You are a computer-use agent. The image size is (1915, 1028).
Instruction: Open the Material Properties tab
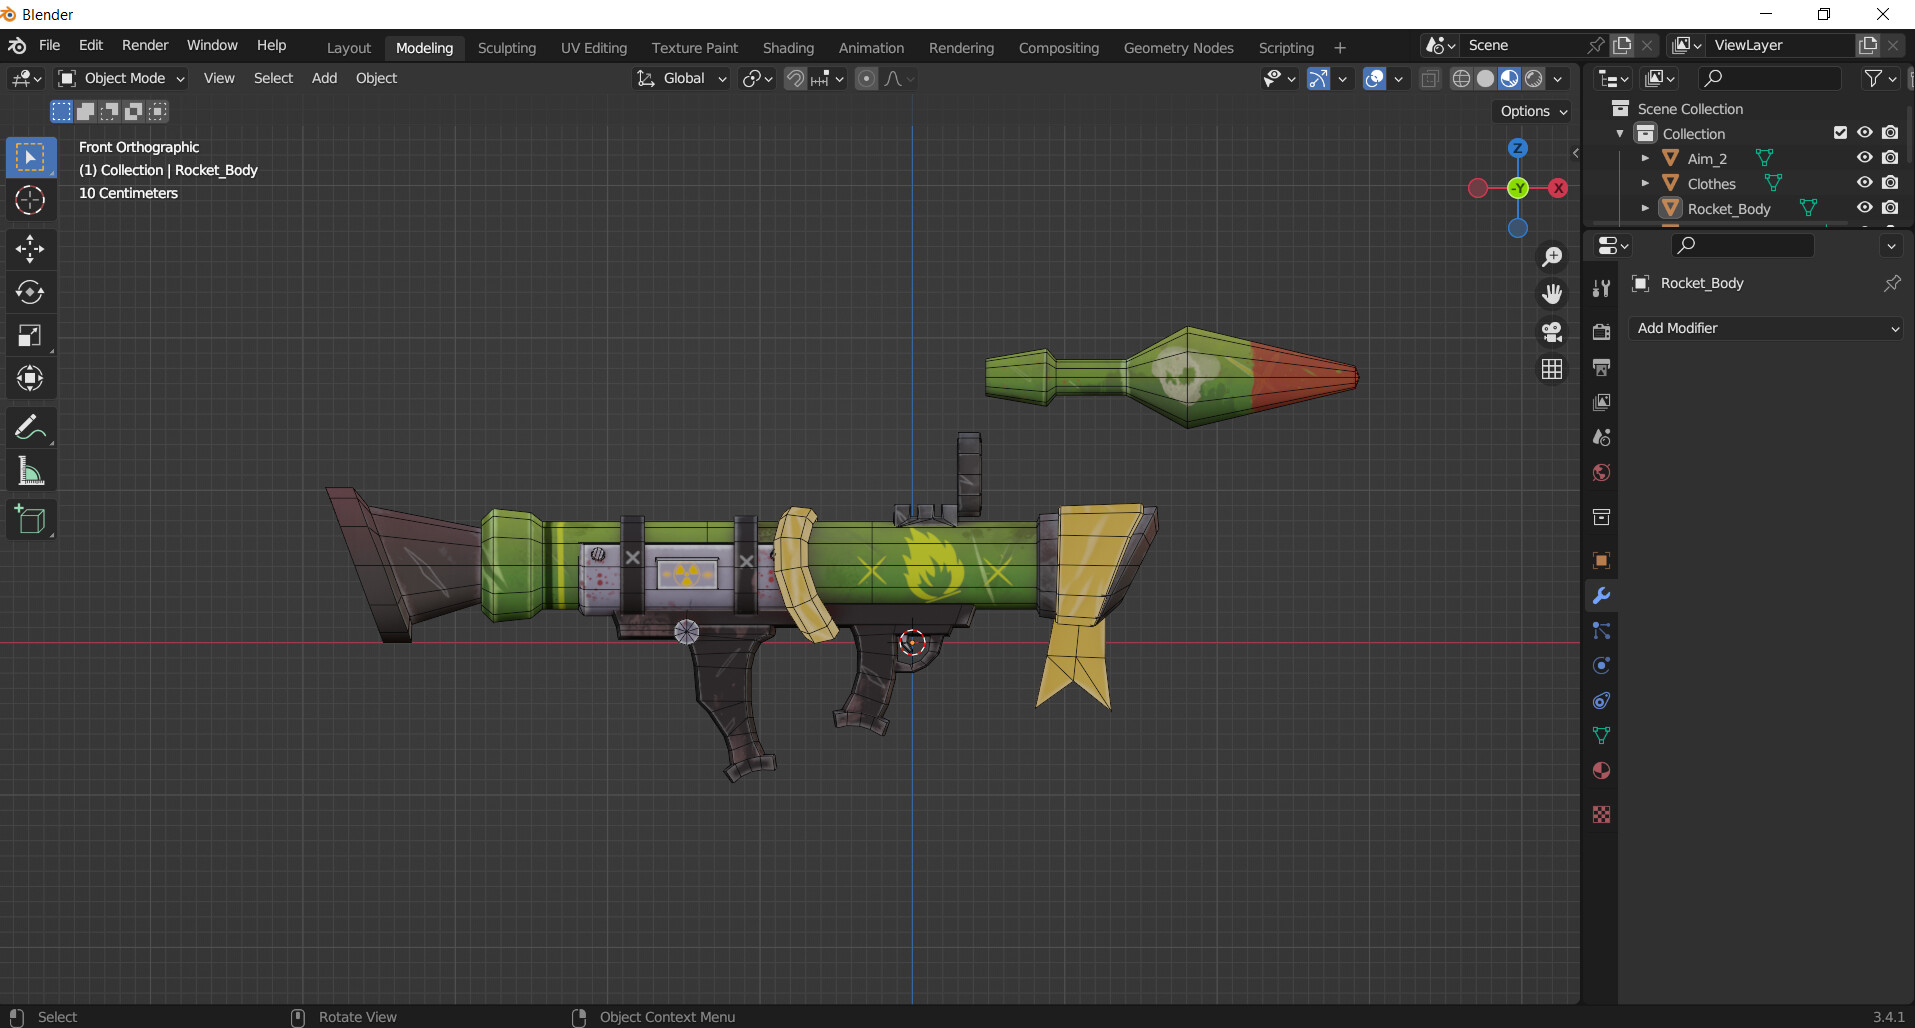coord(1601,771)
